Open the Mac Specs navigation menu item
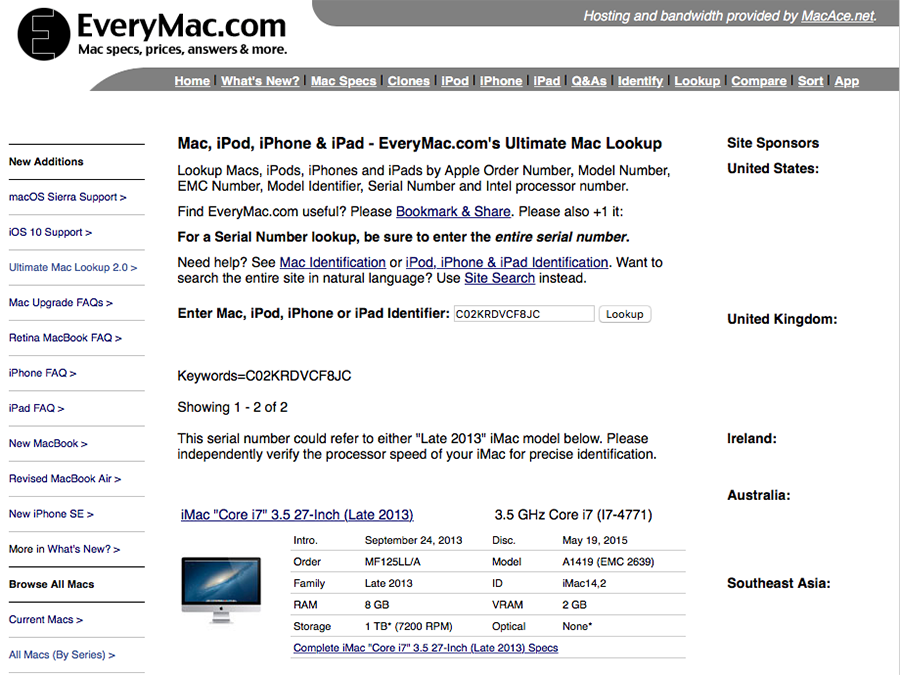The height and width of the screenshot is (675, 900). pyautogui.click(x=343, y=81)
